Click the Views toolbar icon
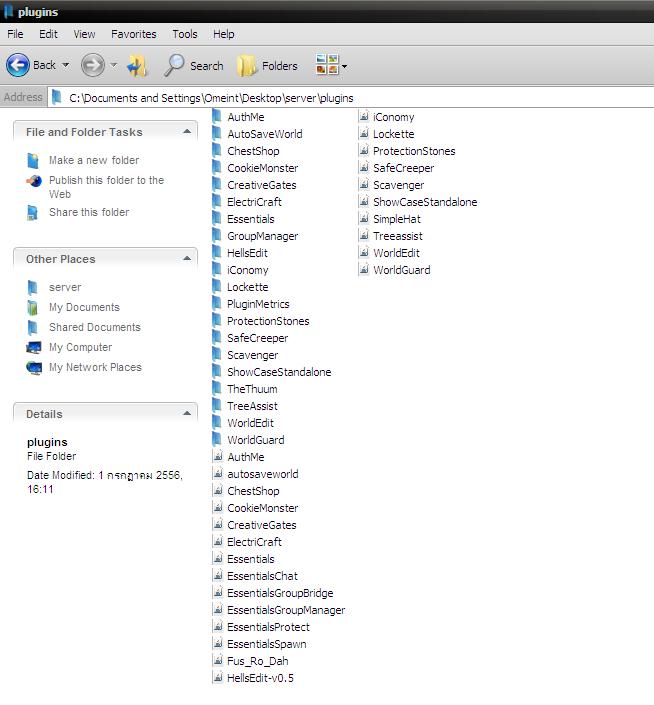654x705 pixels. pos(327,65)
